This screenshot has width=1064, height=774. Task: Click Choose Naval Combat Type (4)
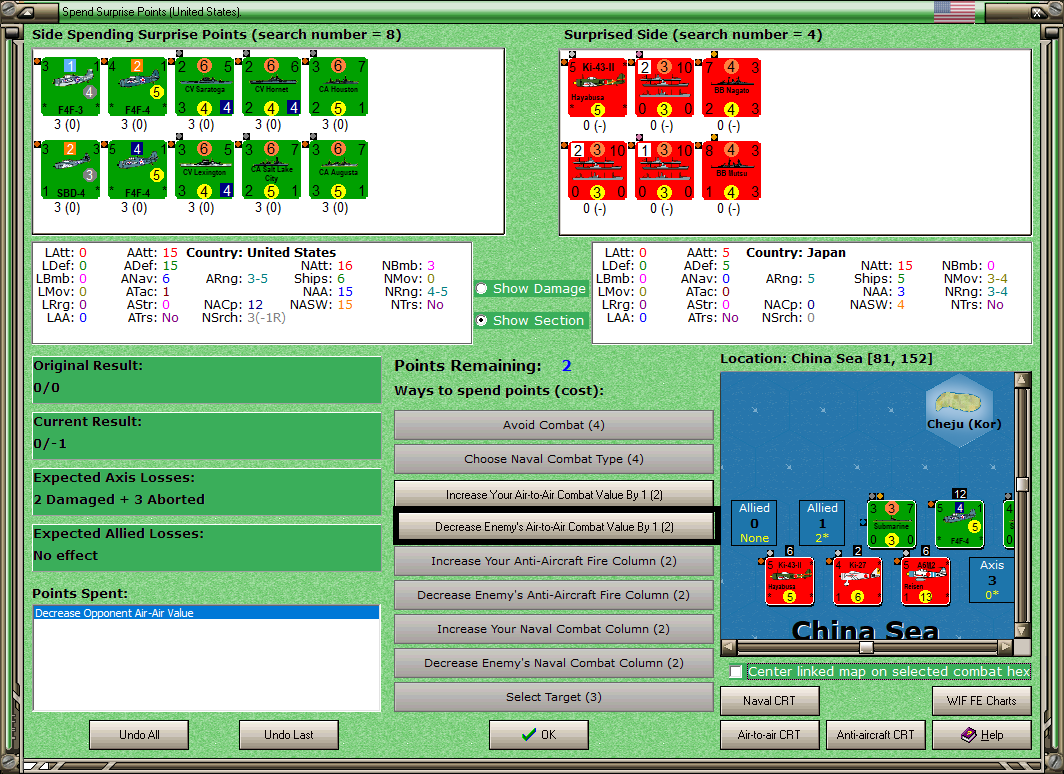553,459
